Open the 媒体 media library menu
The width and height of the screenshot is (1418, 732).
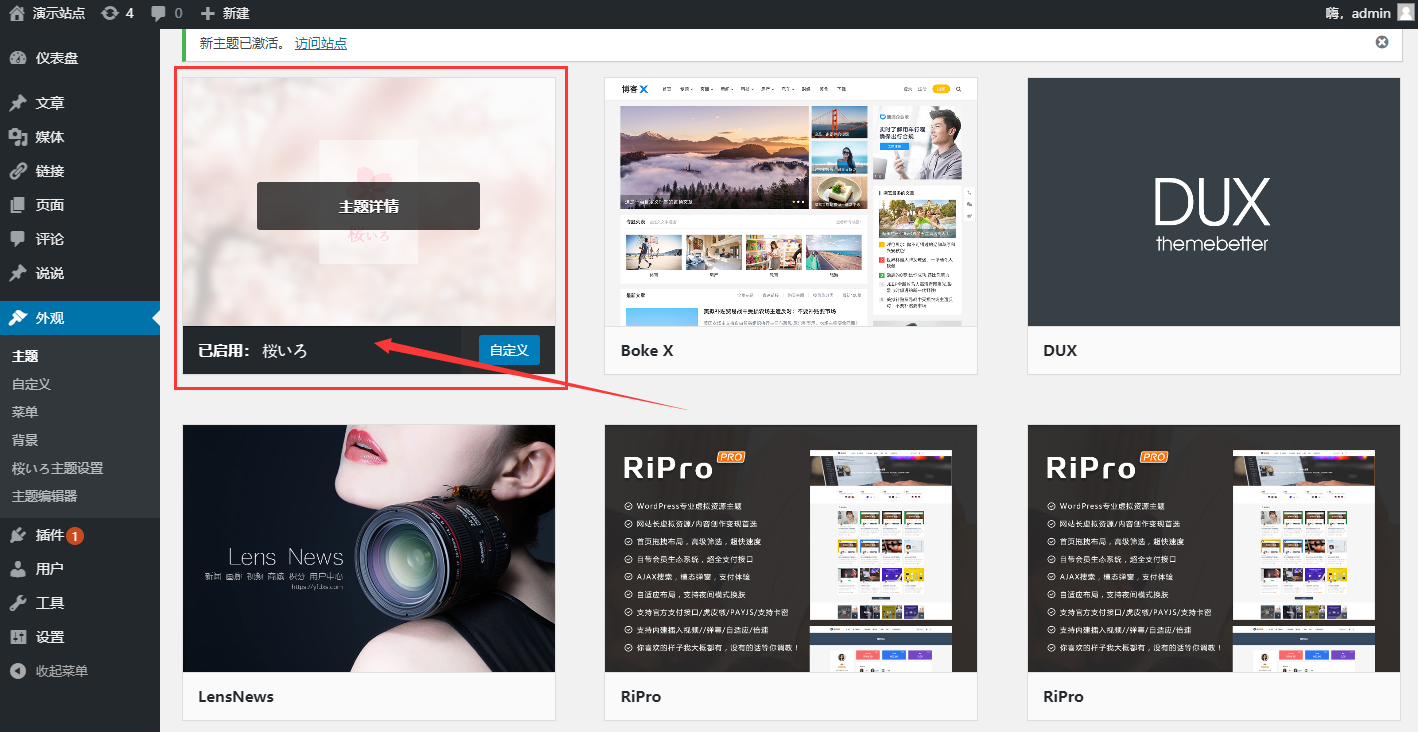coord(49,137)
